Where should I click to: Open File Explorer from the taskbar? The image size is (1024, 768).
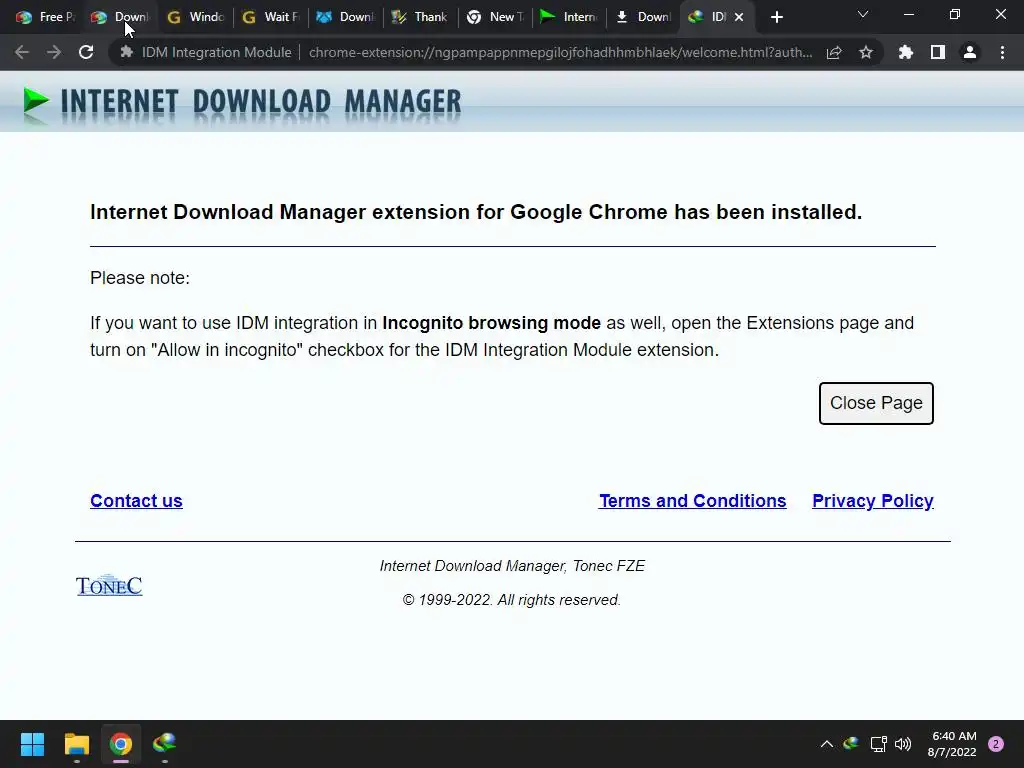[x=76, y=744]
